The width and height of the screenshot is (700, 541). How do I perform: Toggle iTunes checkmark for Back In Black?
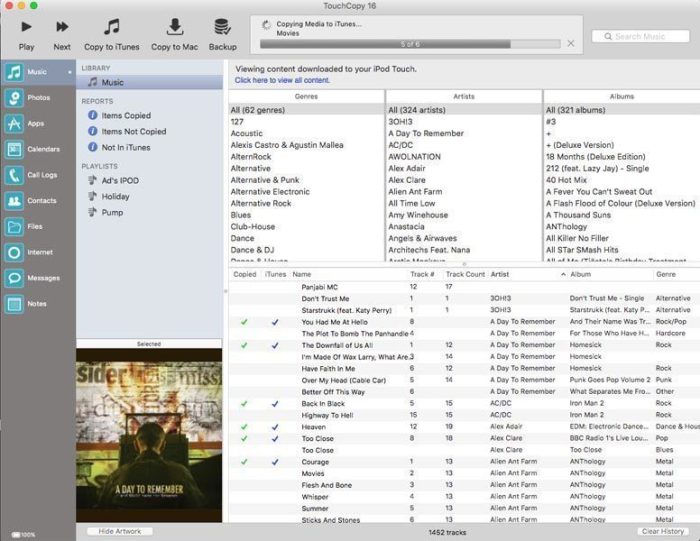click(275, 403)
